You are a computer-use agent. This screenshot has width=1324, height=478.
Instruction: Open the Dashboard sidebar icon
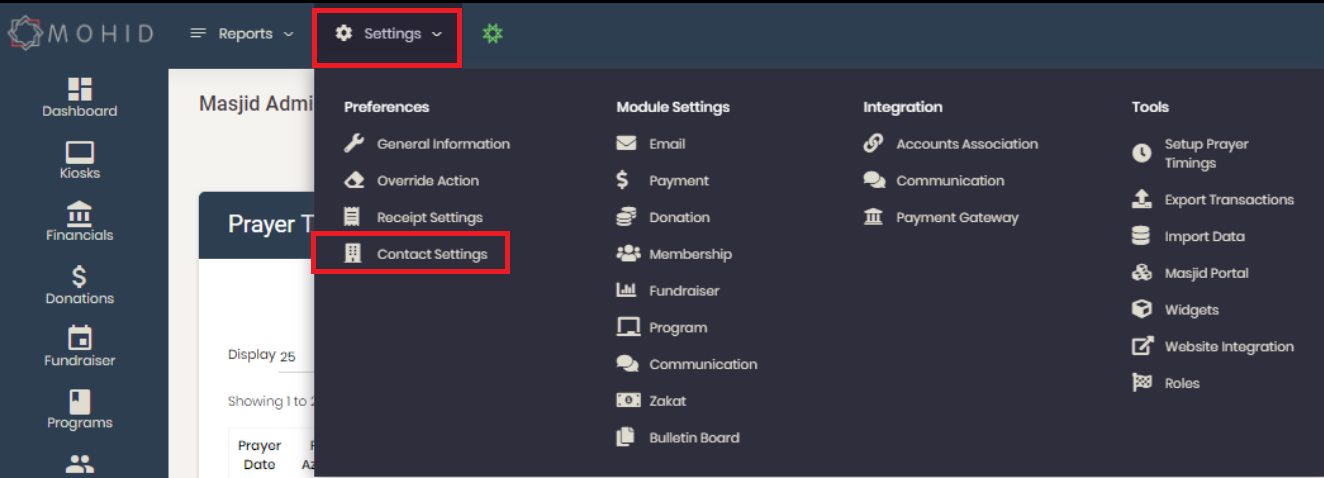click(80, 89)
